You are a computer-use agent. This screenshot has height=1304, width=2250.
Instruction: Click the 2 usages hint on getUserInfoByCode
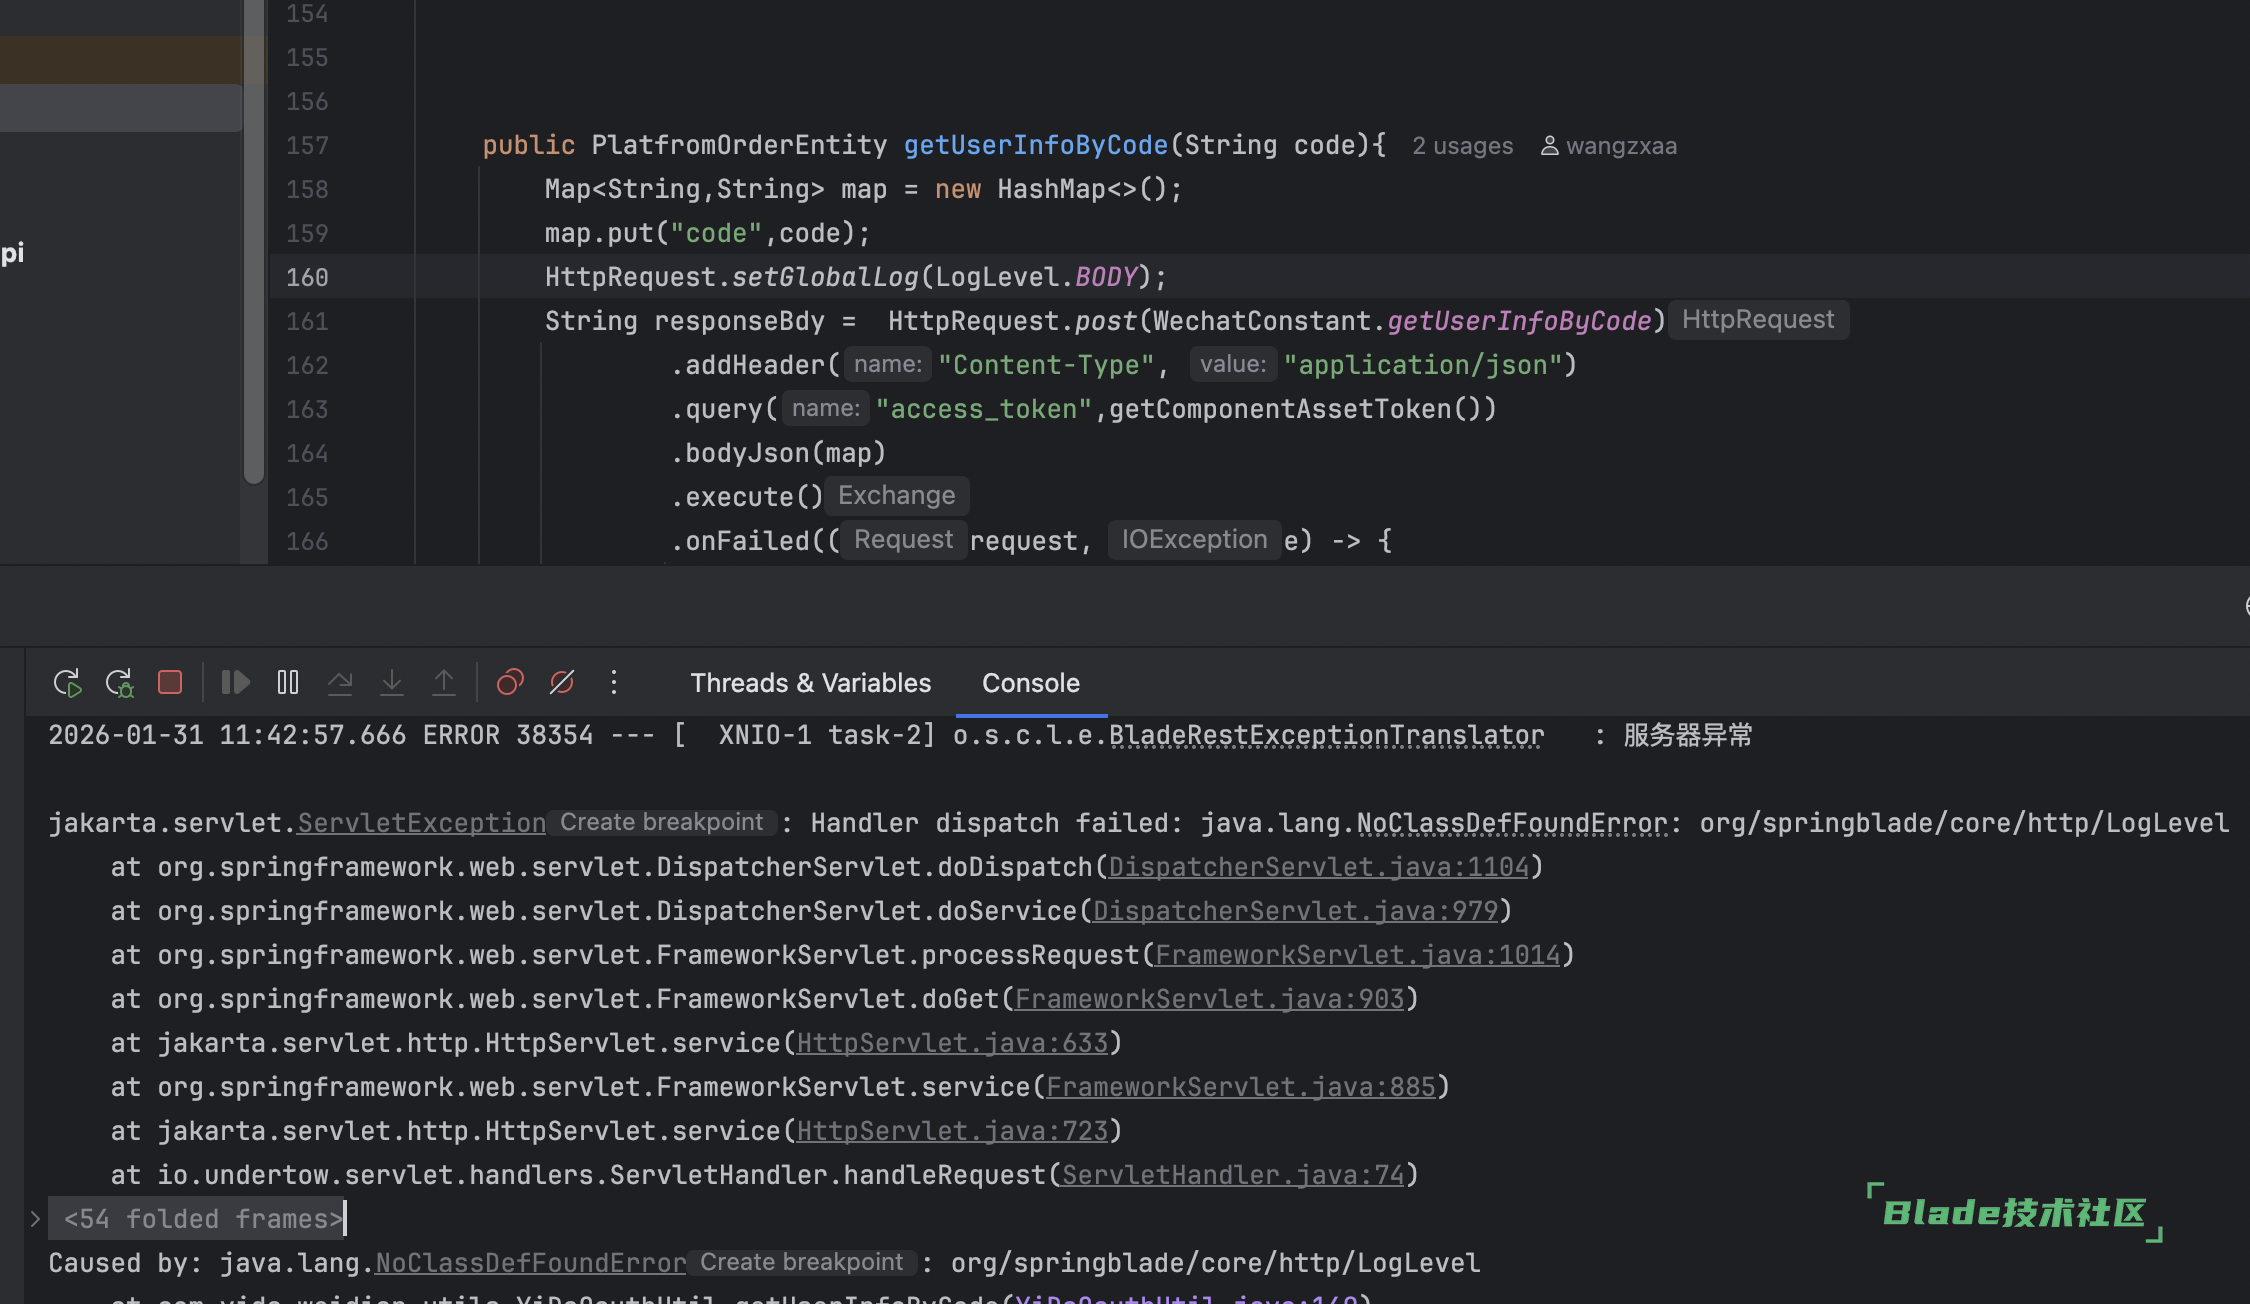click(x=1462, y=146)
